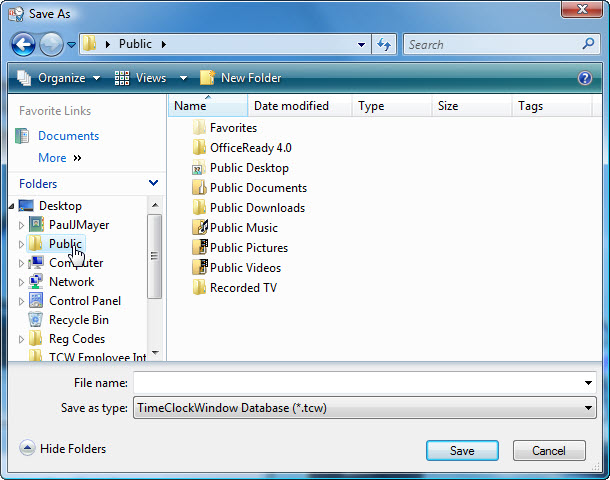Open the Organize menu
Screen dimensions: 610x480
[60, 78]
